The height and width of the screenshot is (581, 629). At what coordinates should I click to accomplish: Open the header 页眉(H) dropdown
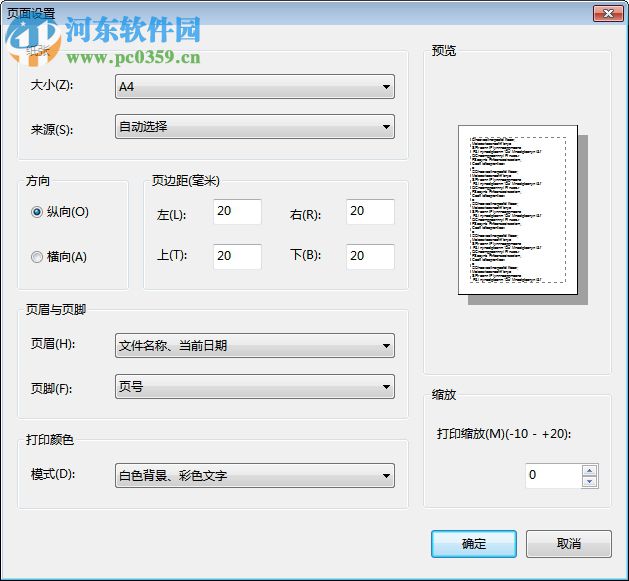[x=255, y=345]
